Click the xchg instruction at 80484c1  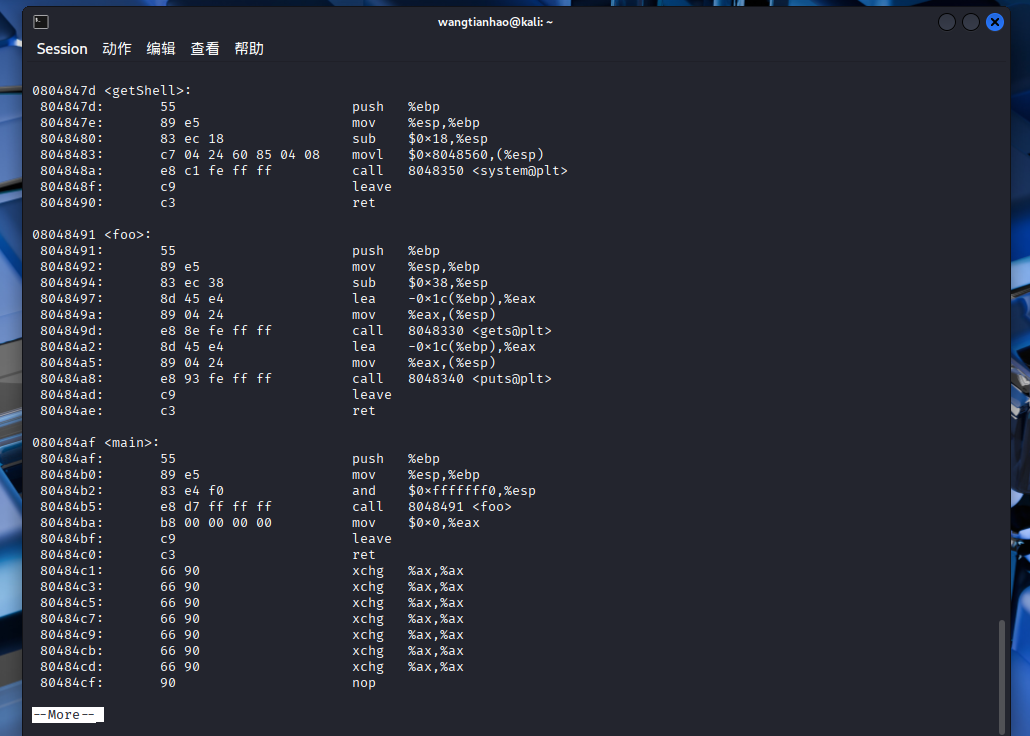[x=368, y=570]
